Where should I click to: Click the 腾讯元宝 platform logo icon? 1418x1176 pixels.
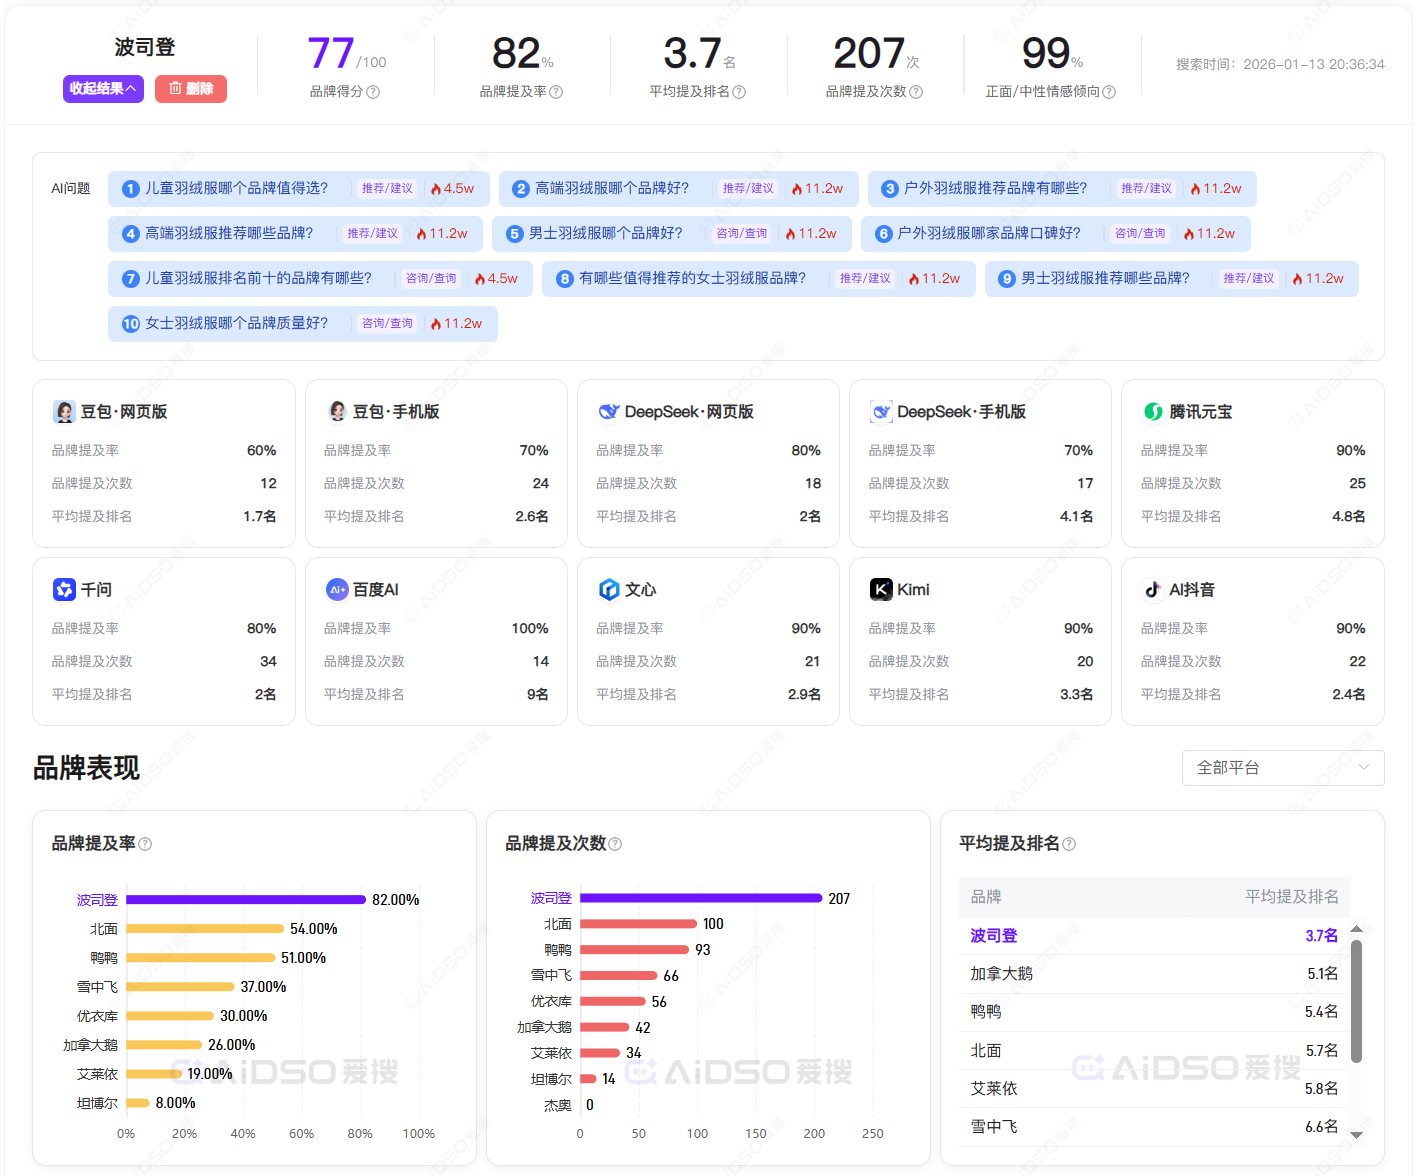tap(1153, 412)
